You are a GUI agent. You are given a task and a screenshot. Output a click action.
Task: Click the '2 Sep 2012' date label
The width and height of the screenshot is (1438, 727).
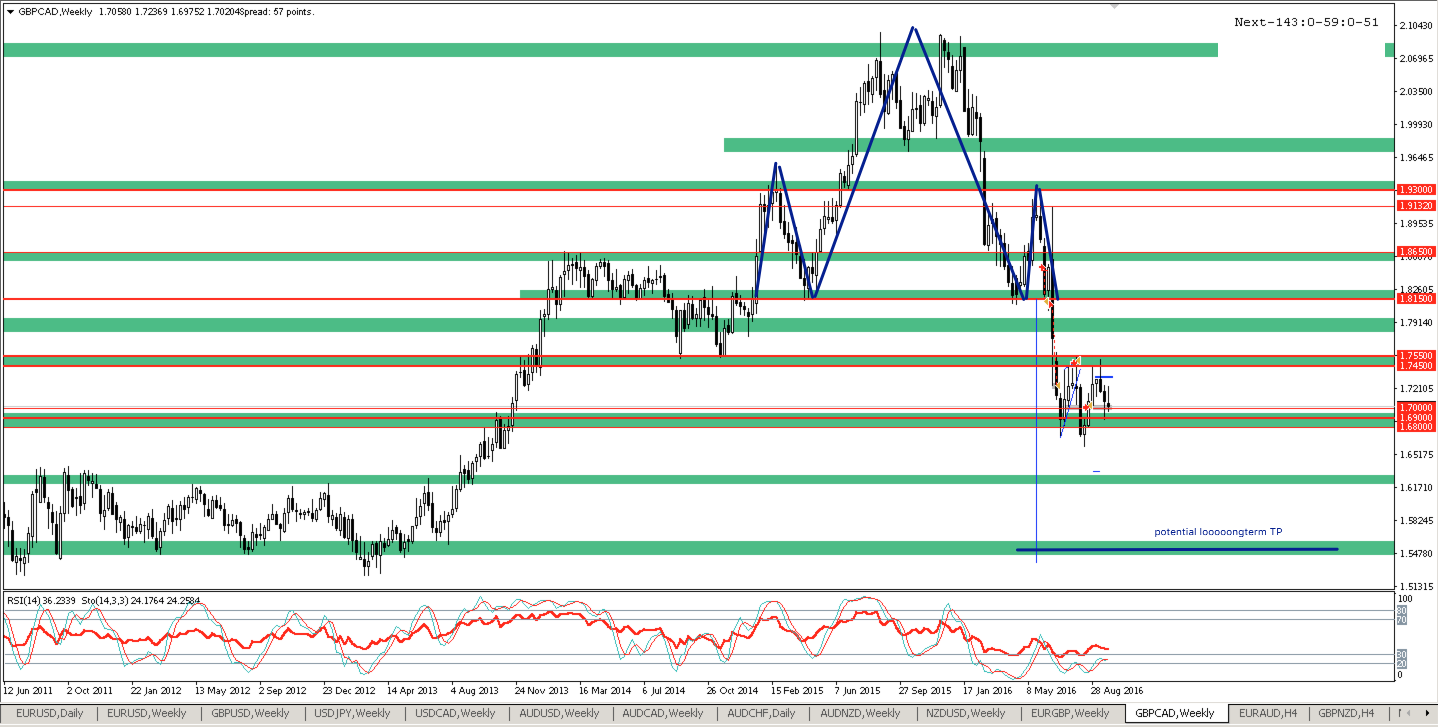pyautogui.click(x=282, y=690)
